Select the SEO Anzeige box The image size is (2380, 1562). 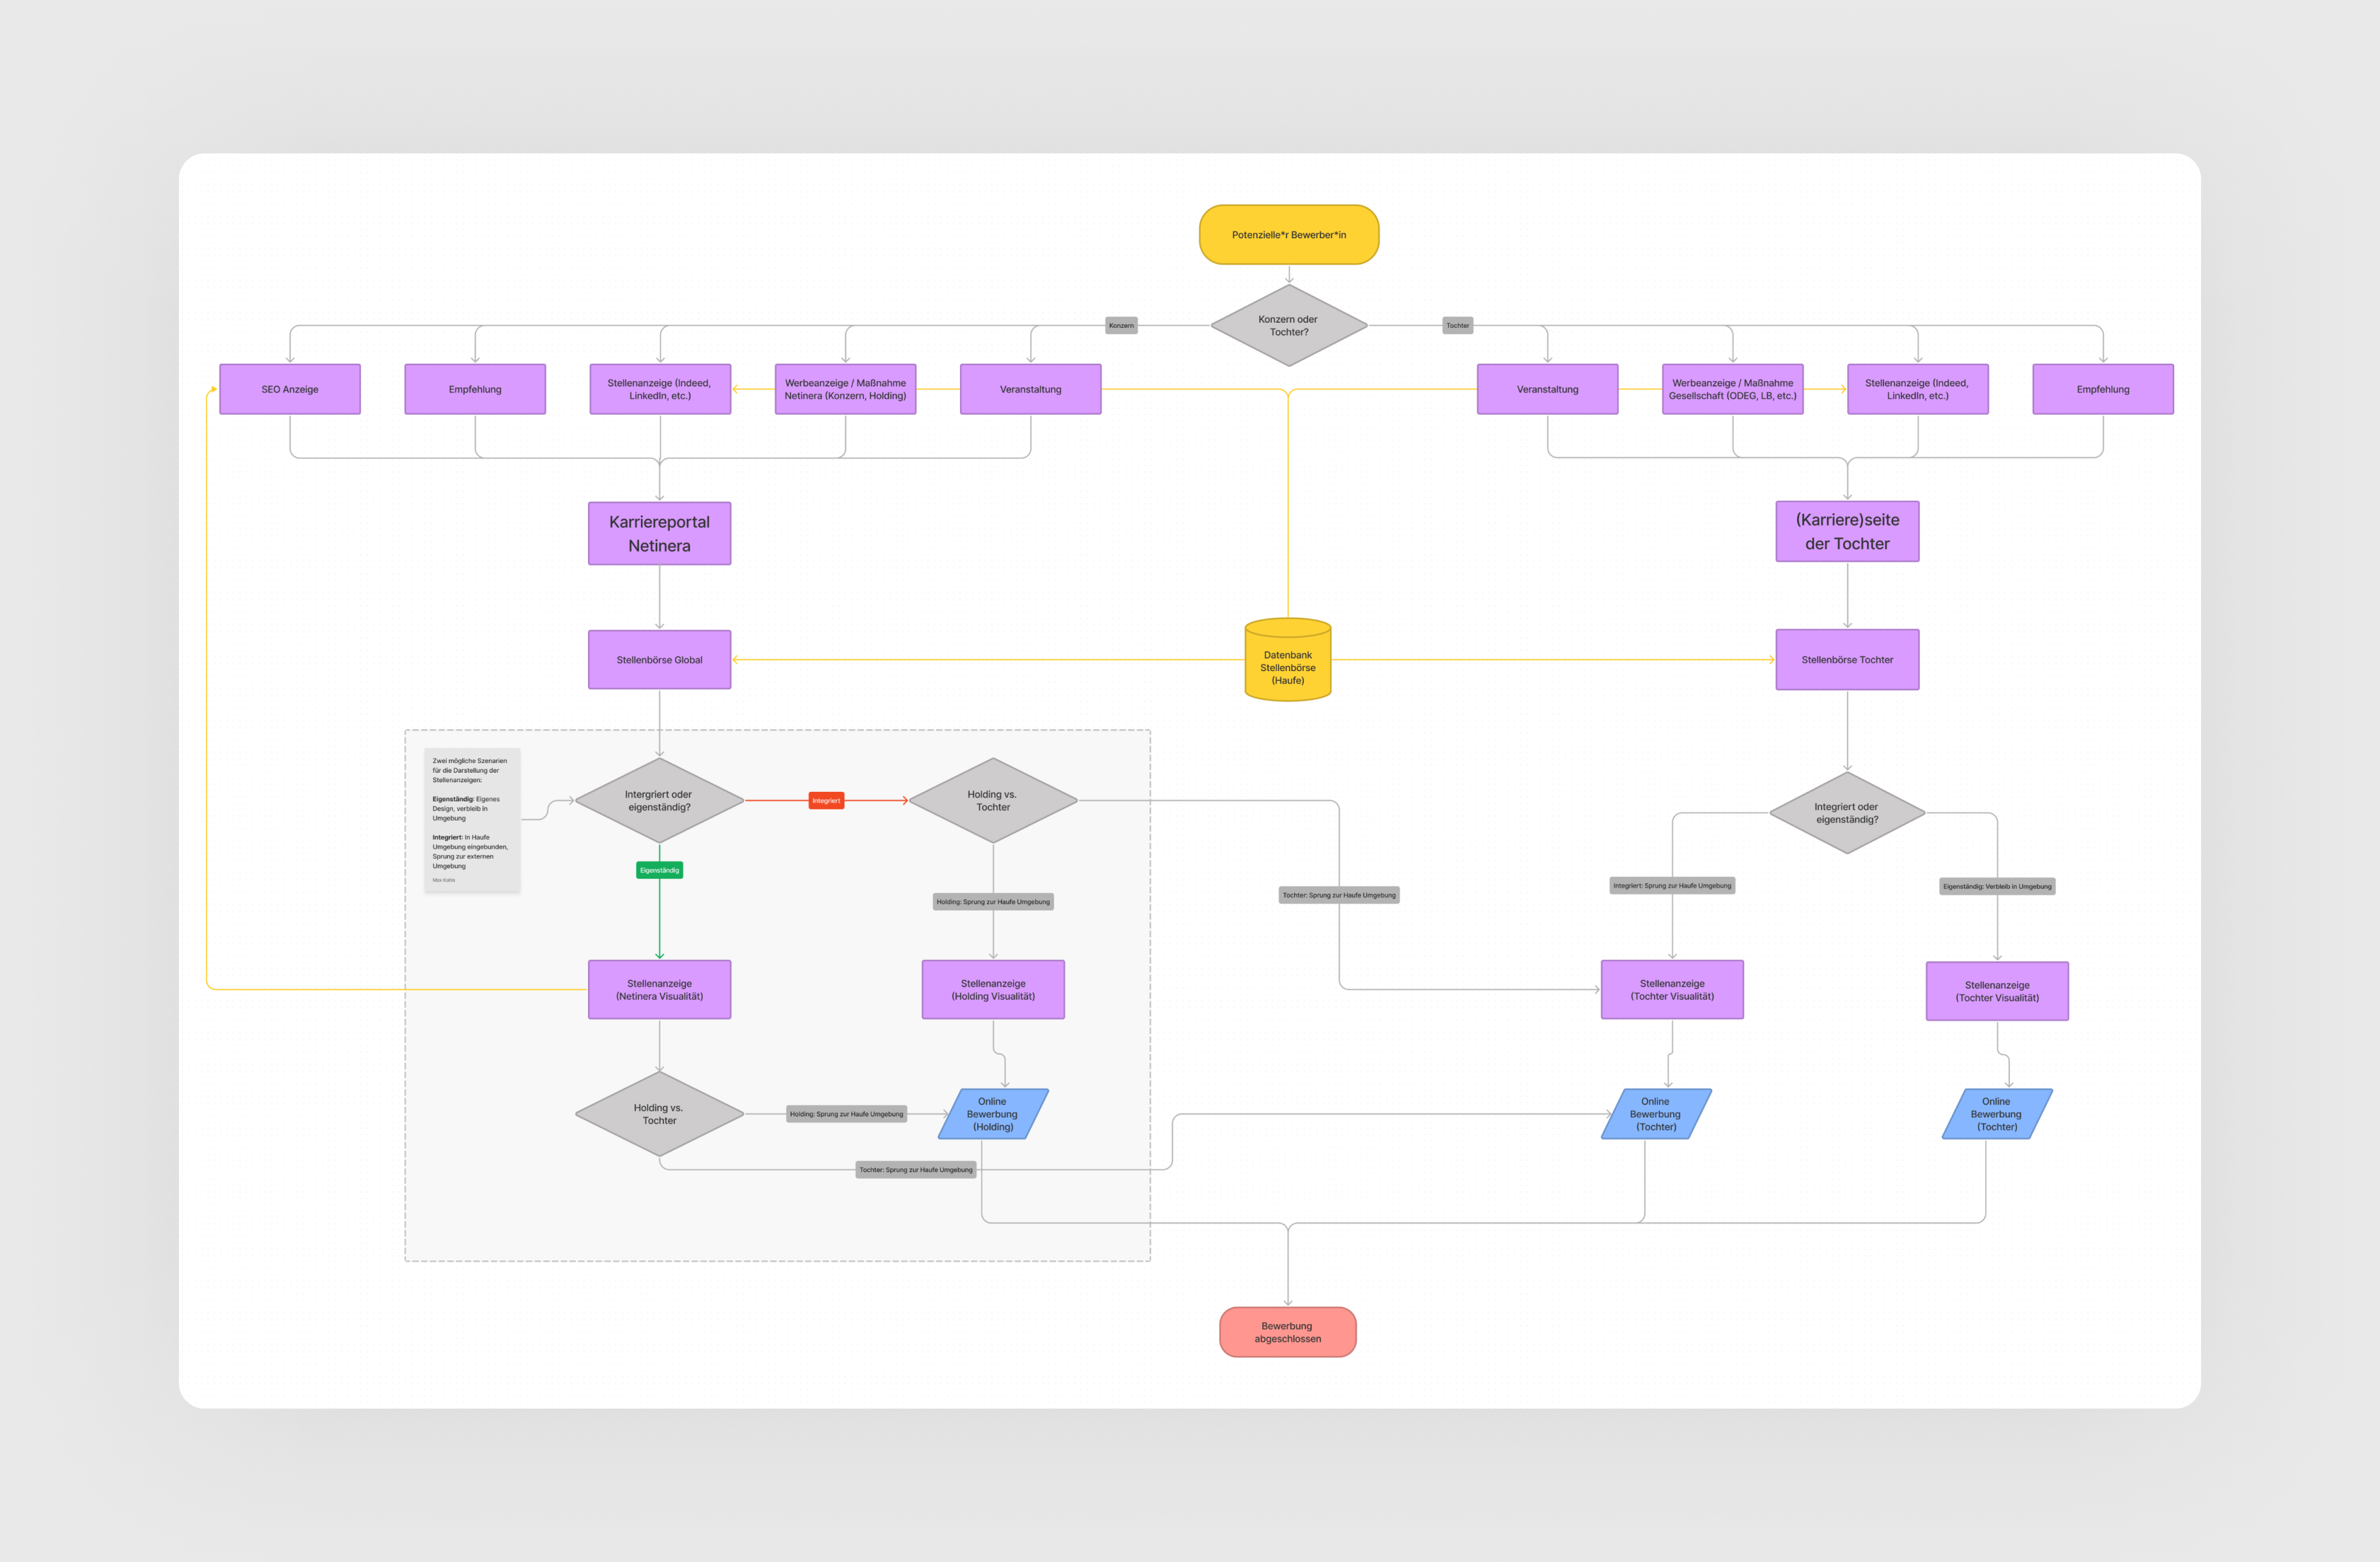(x=290, y=389)
